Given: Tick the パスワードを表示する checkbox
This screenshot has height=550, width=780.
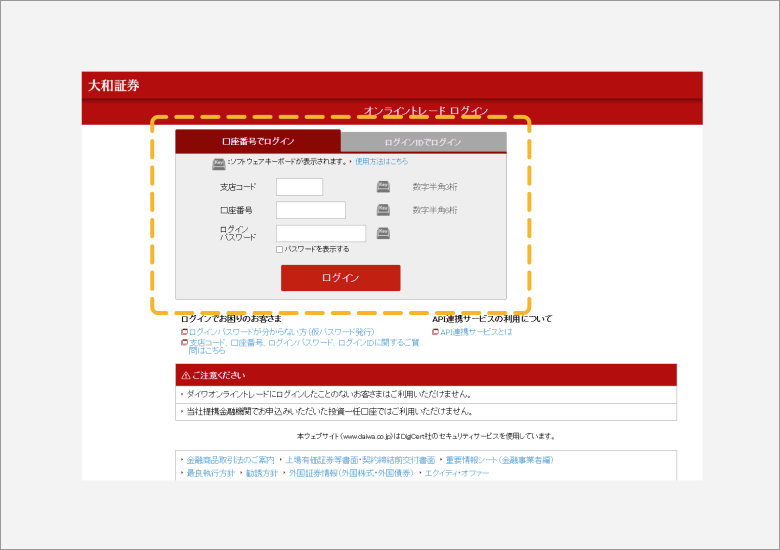Looking at the screenshot, I should (x=279, y=249).
